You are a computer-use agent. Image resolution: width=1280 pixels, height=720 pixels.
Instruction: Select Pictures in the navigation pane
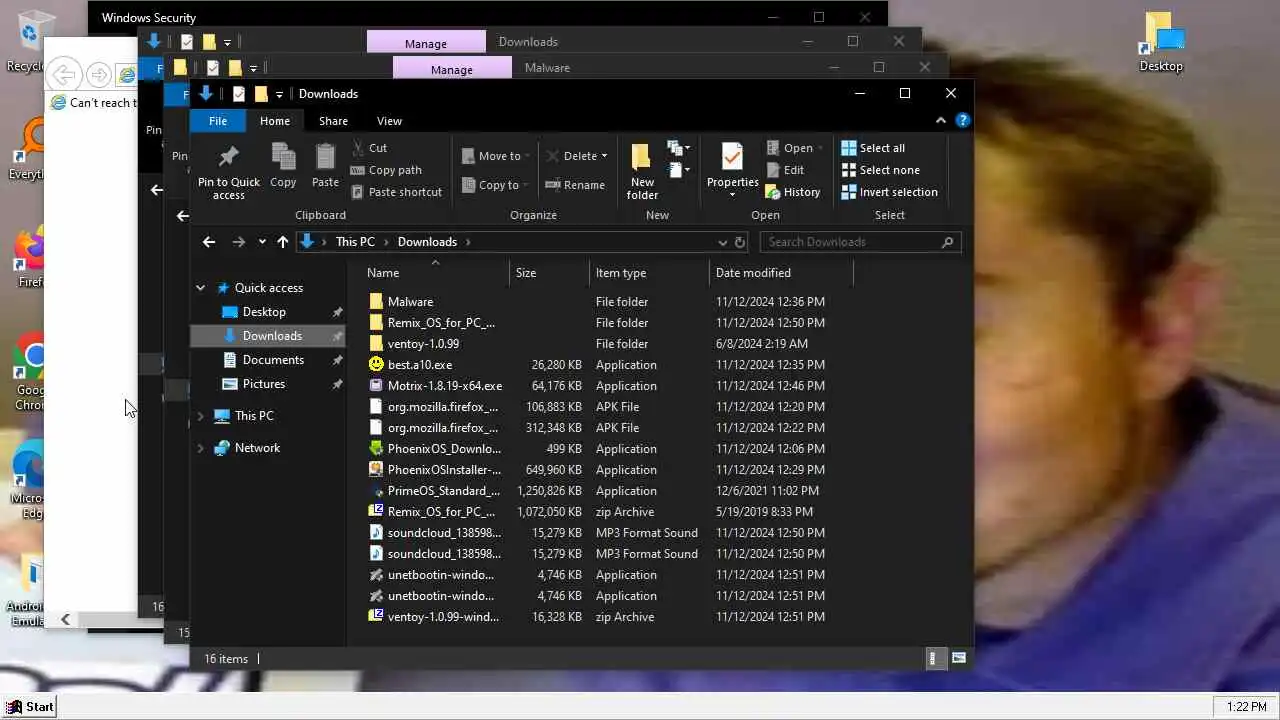click(264, 384)
